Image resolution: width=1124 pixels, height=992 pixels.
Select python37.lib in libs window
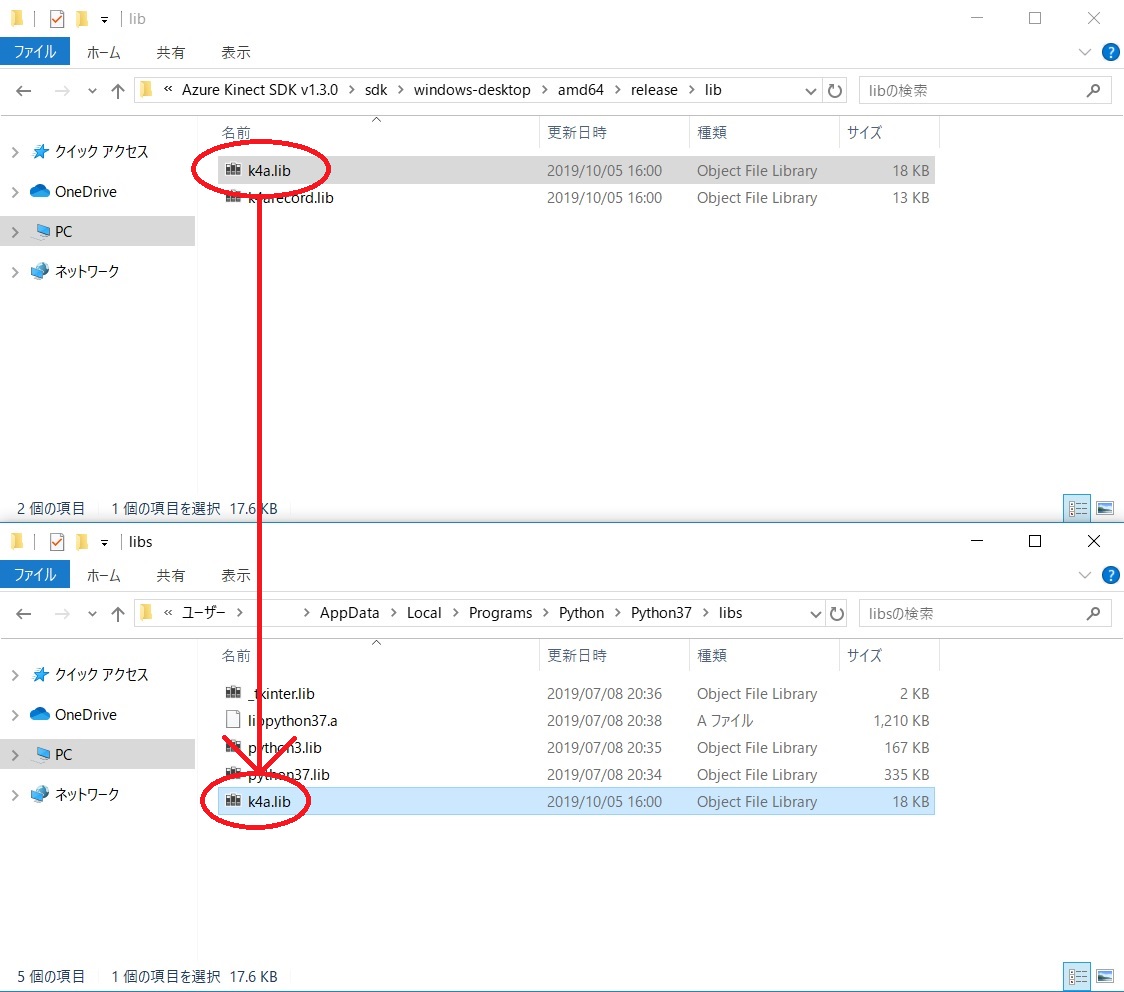coord(576,775)
